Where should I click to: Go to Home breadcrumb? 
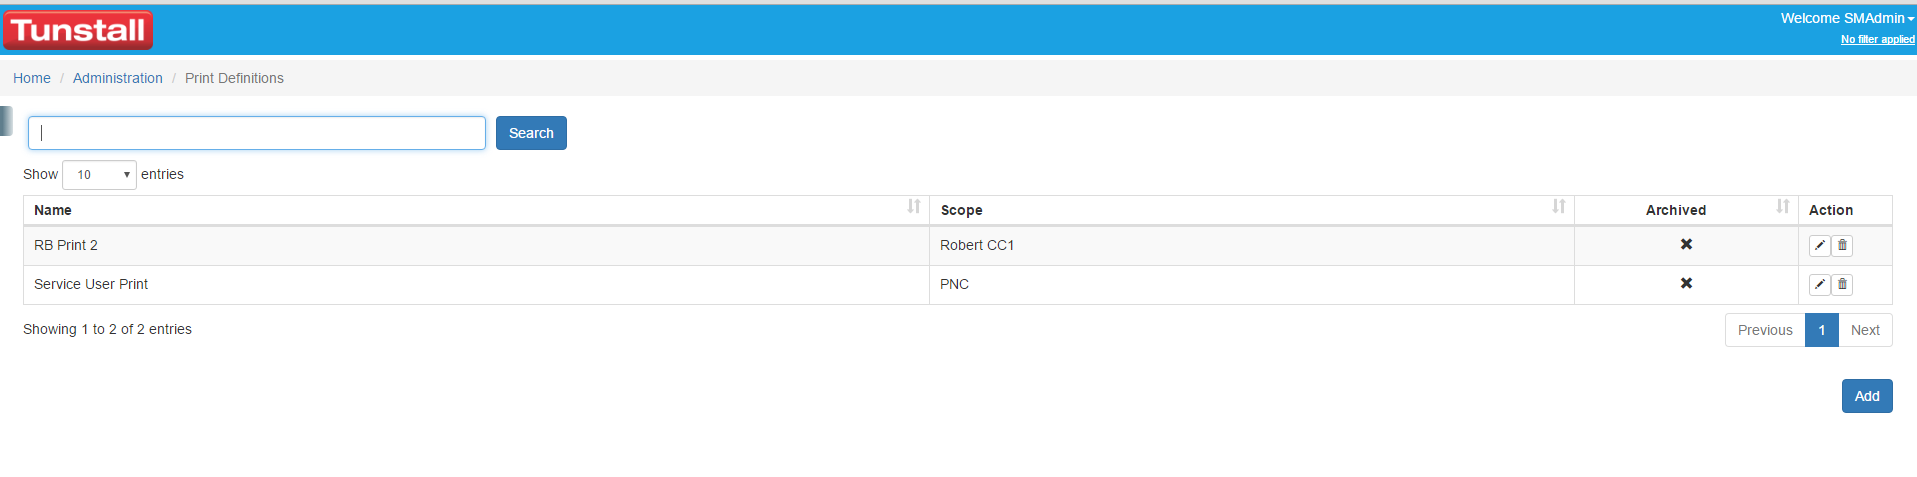coord(32,78)
